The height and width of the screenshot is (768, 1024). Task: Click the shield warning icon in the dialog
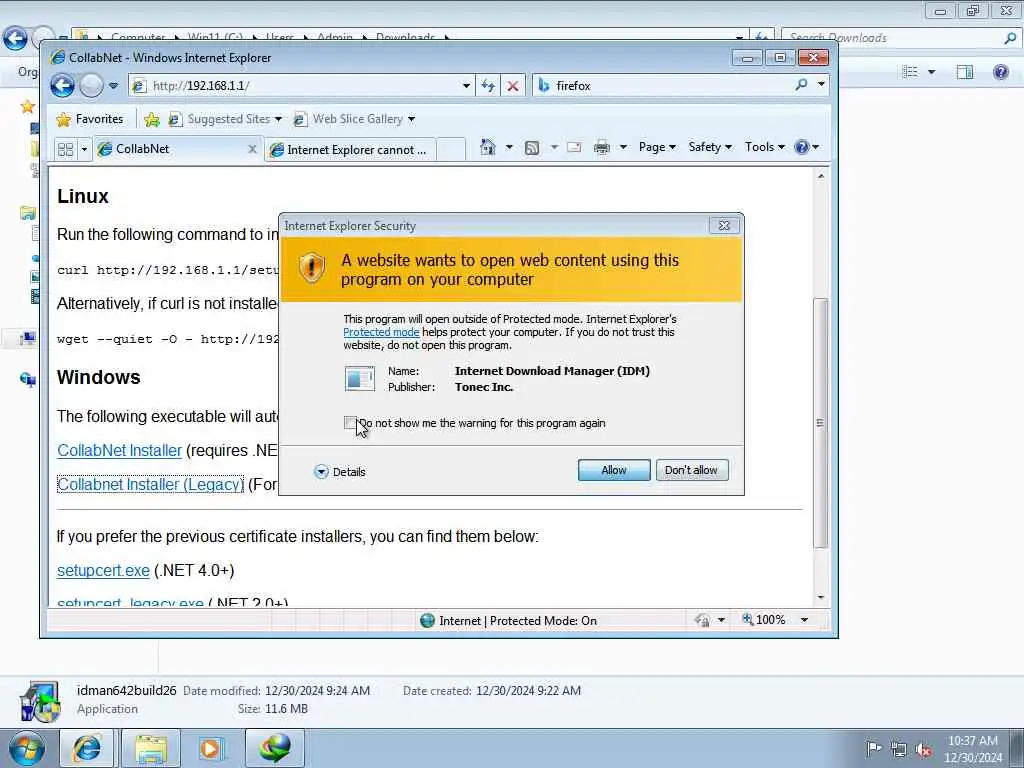[312, 268]
